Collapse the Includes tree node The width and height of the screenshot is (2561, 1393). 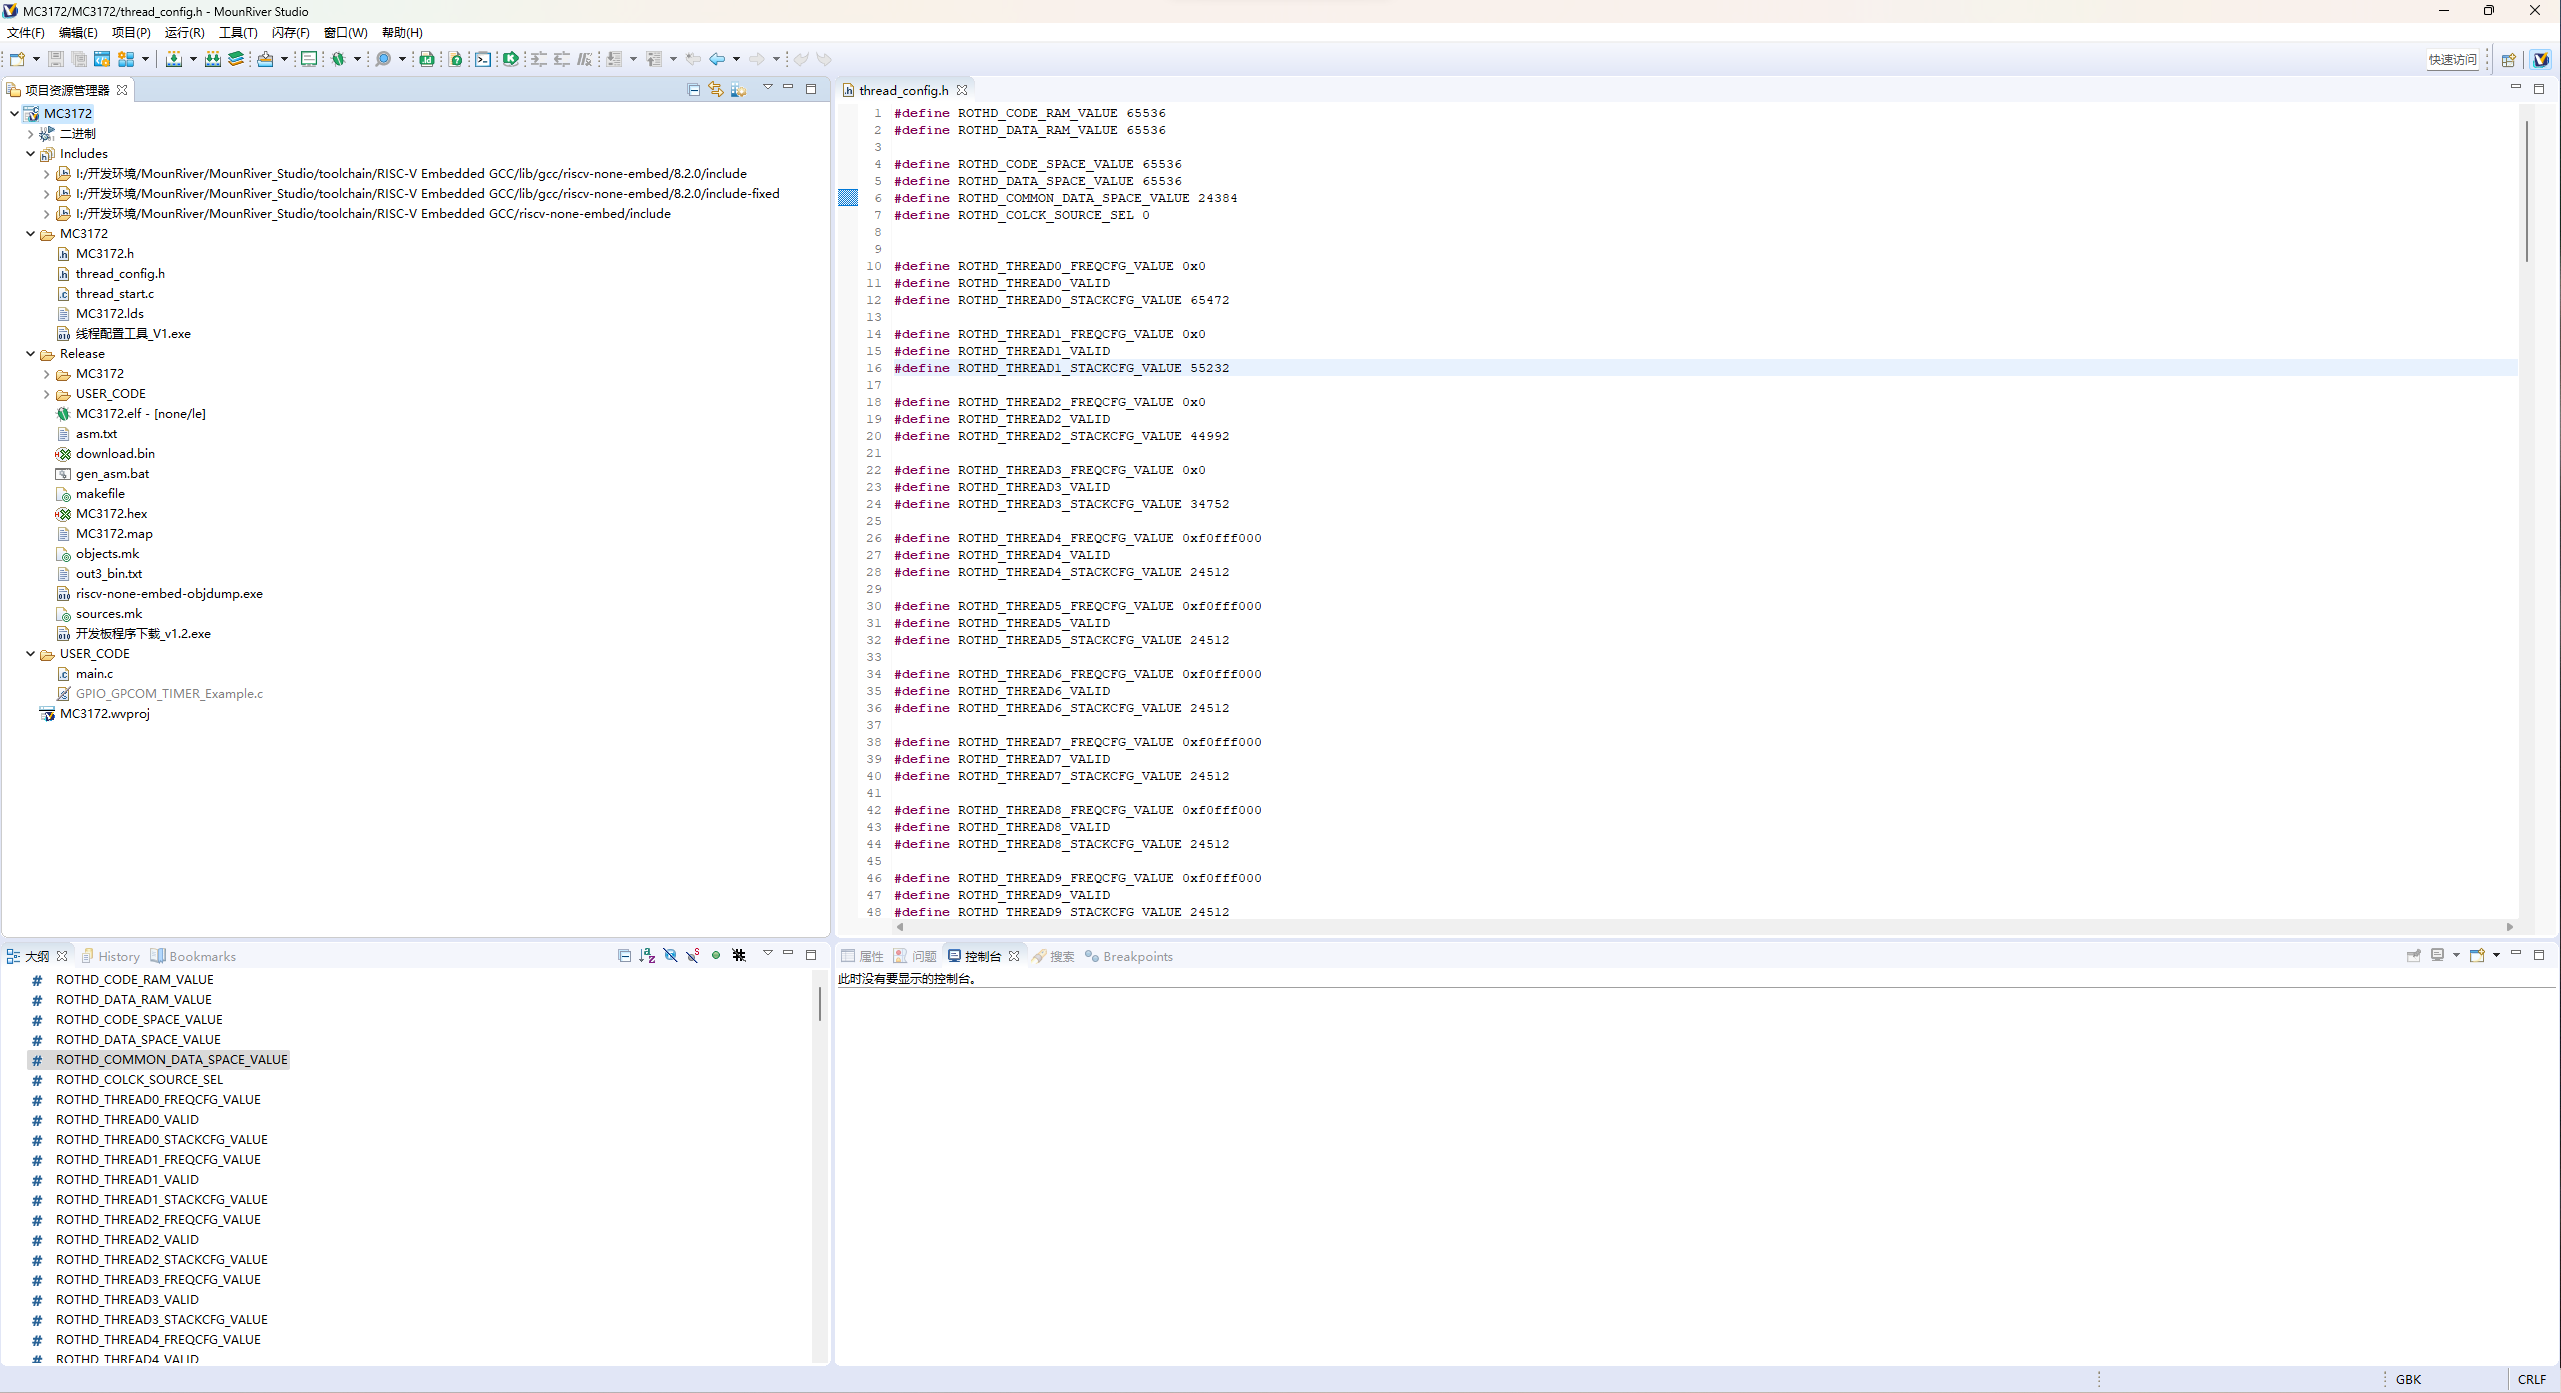click(30, 153)
